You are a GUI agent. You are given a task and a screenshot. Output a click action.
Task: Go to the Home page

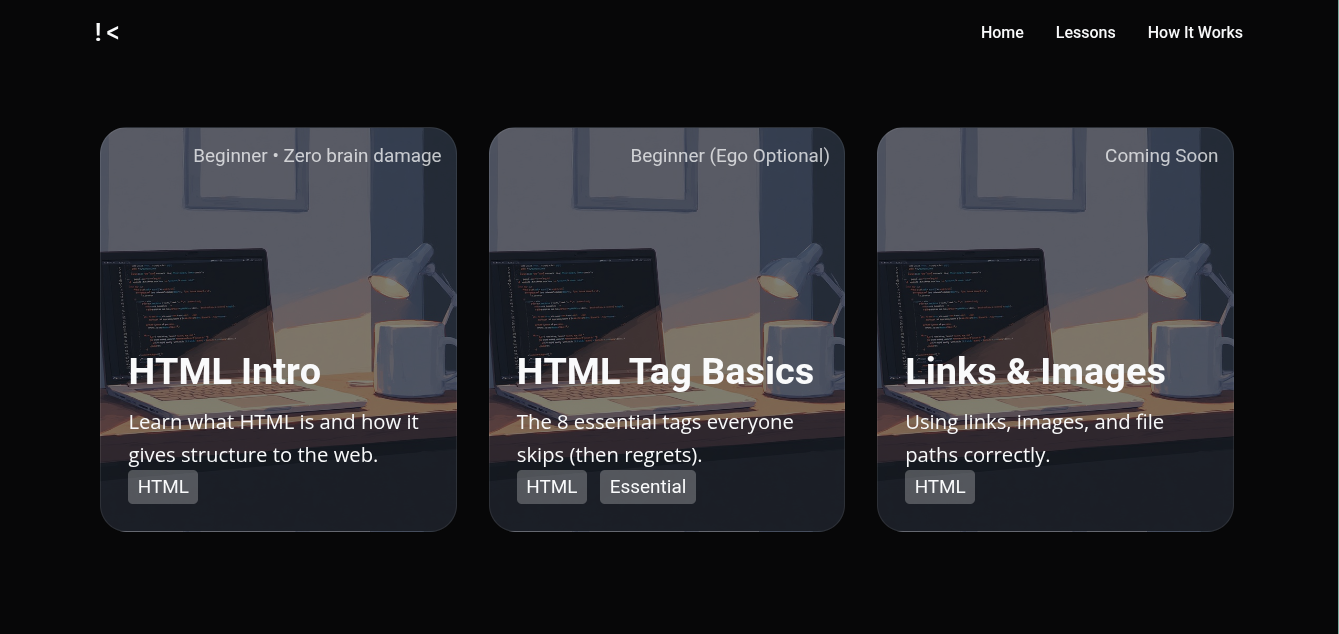pyautogui.click(x=1001, y=33)
